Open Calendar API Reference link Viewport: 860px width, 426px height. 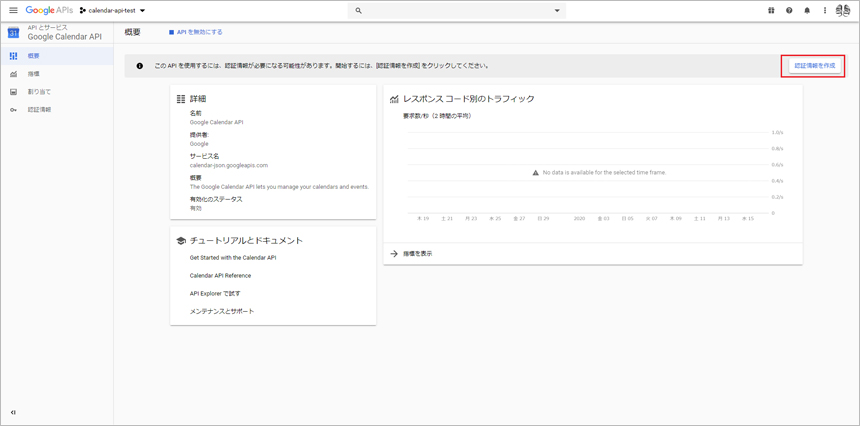[x=220, y=276]
